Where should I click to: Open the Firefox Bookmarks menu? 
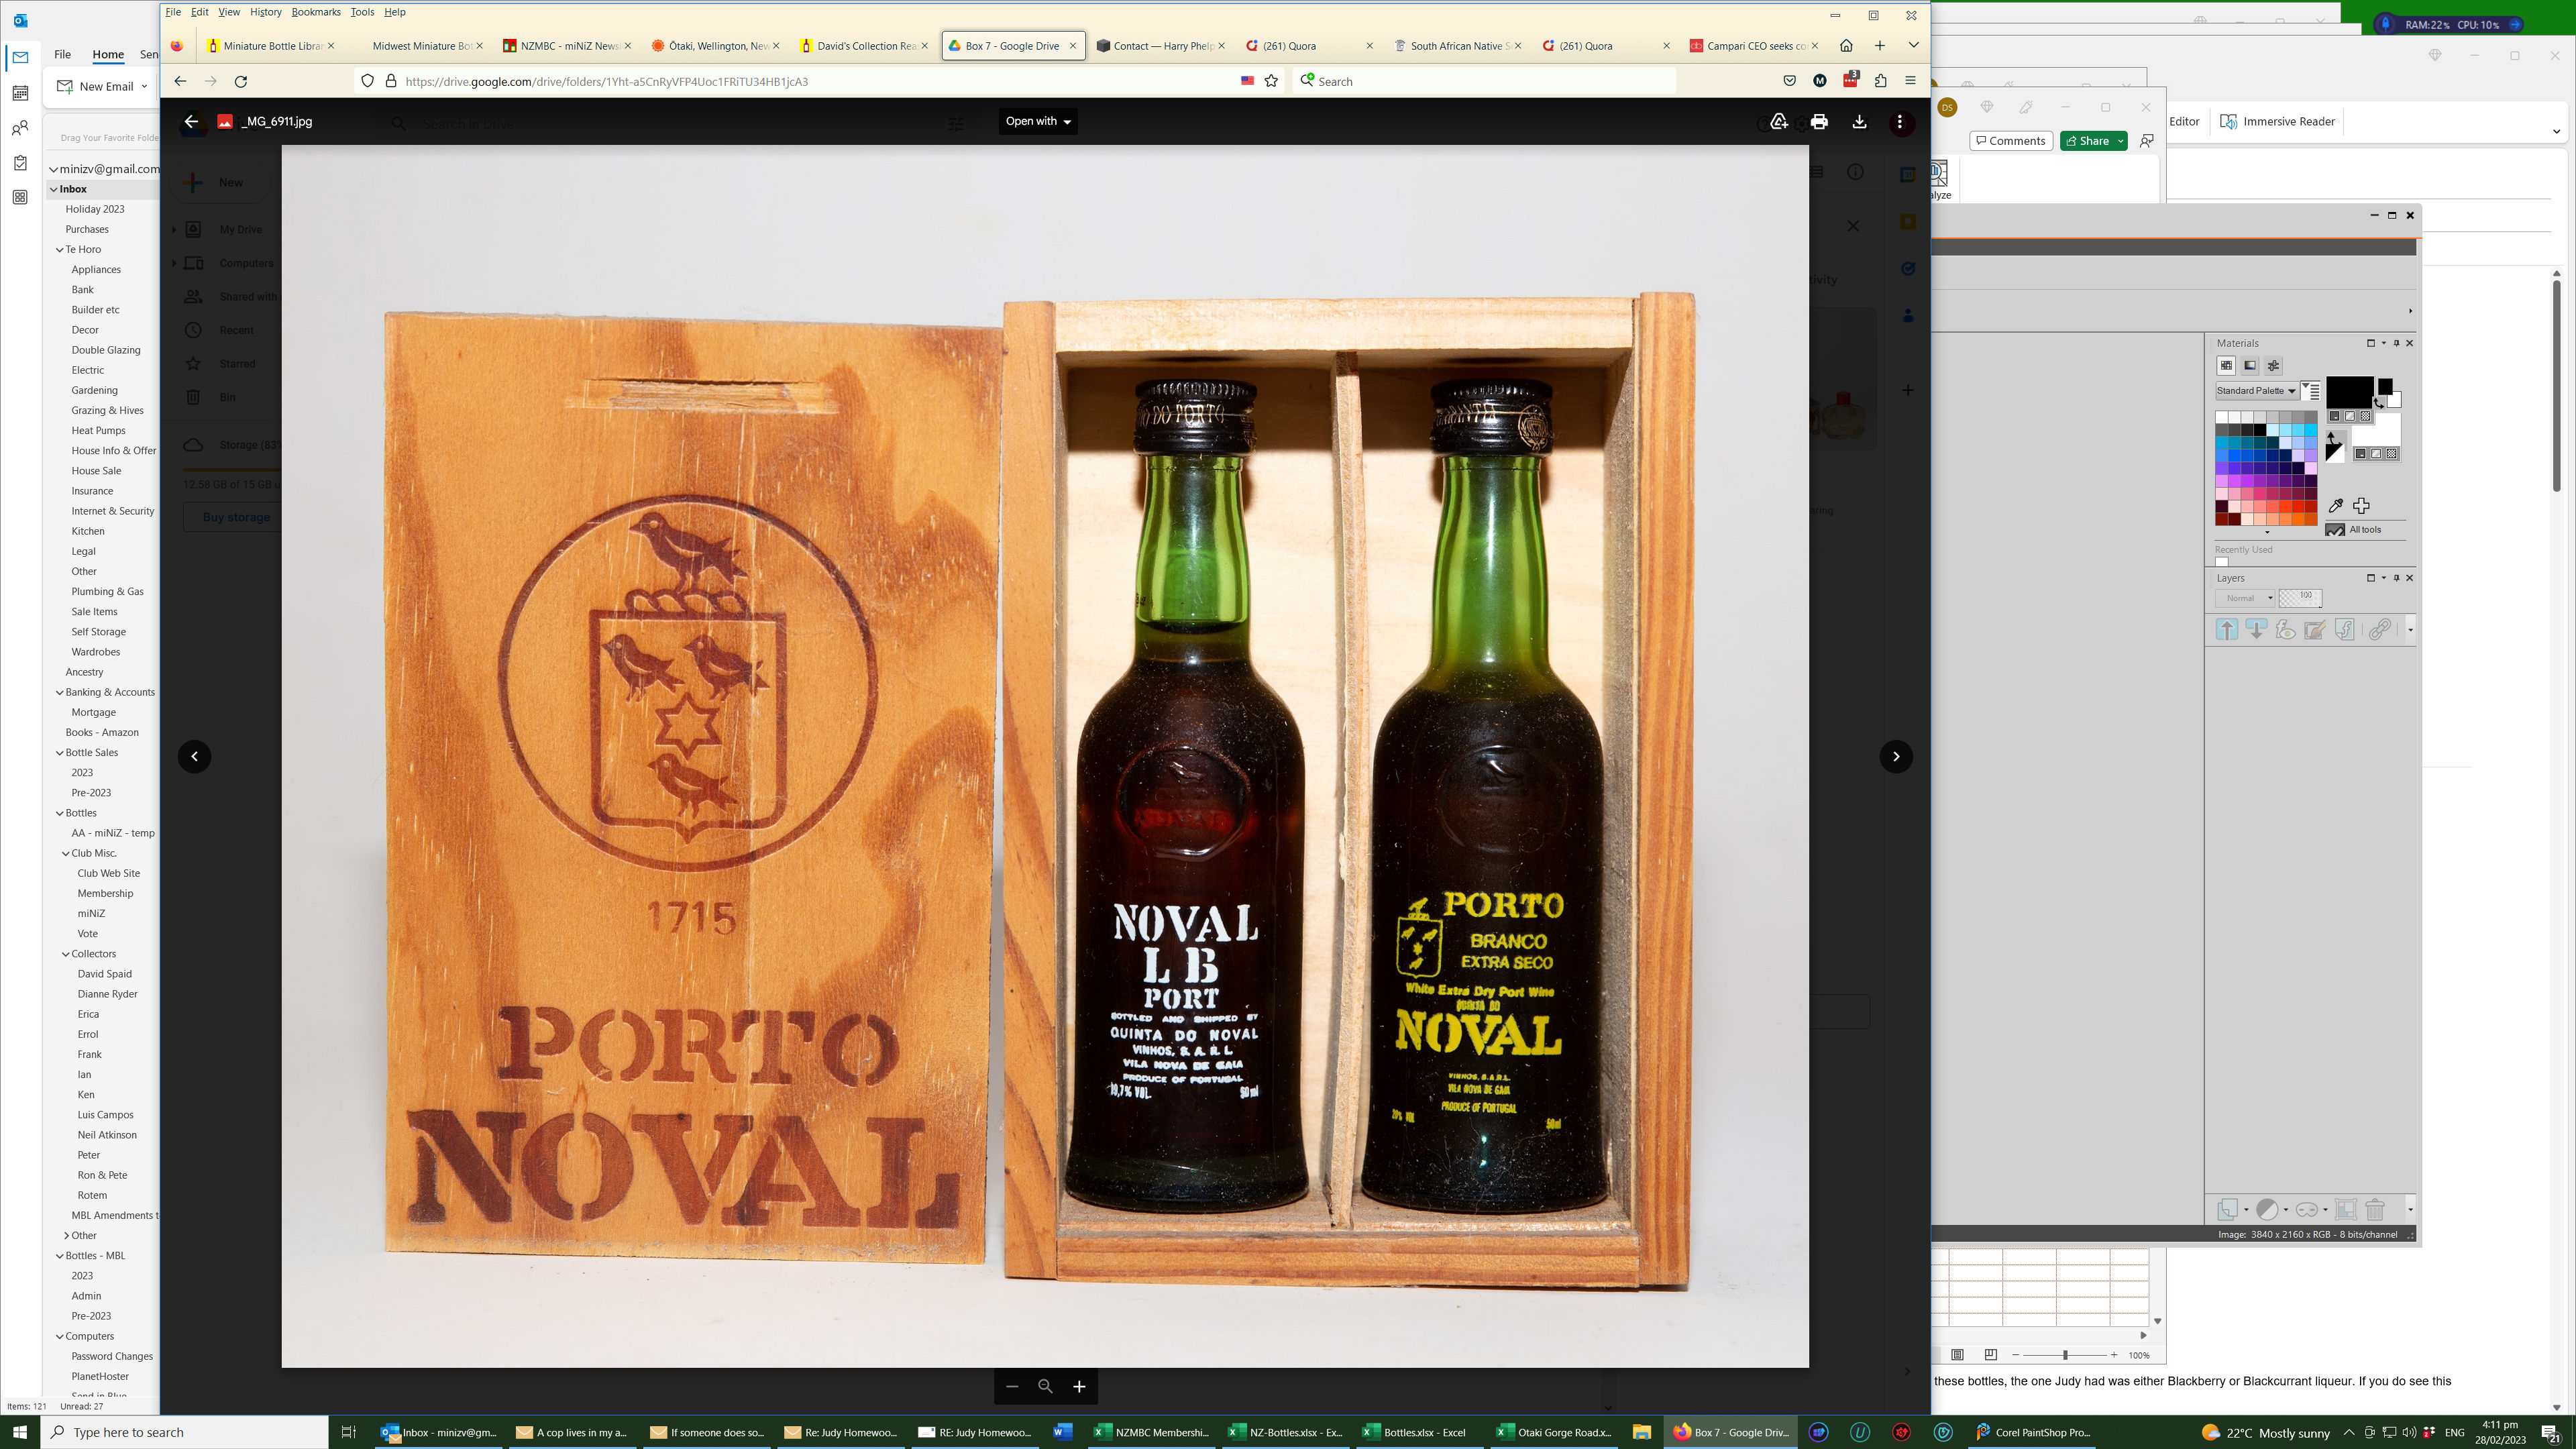[x=316, y=12]
